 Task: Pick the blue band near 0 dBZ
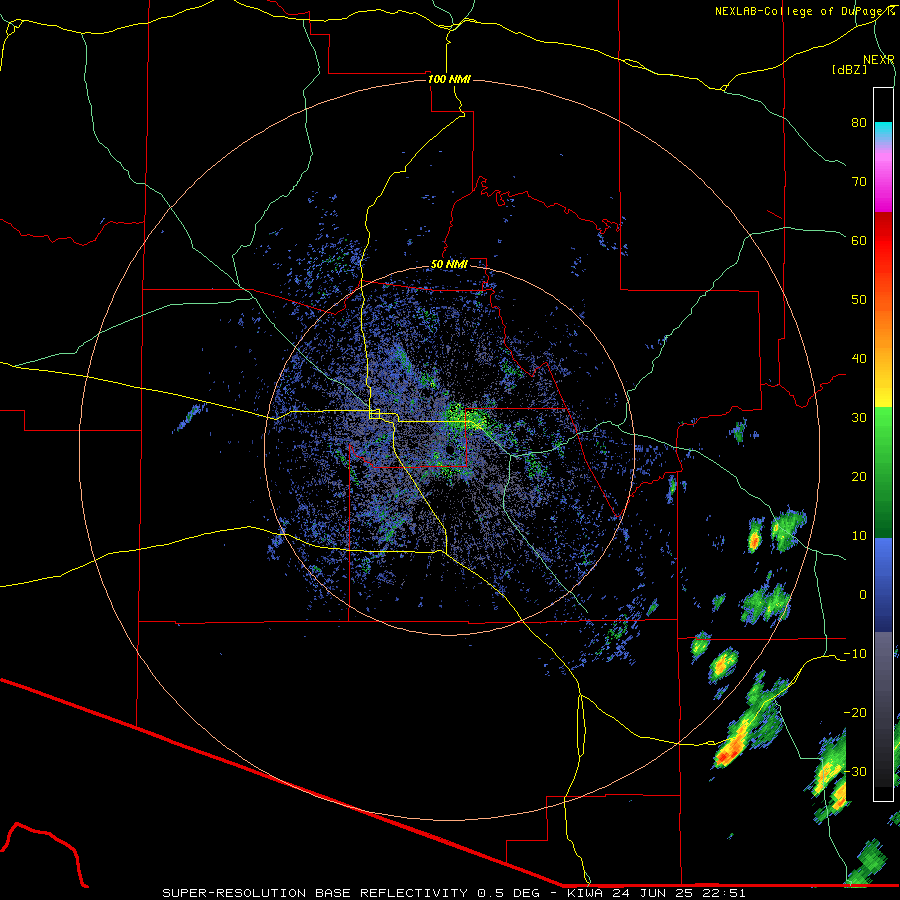[883, 585]
